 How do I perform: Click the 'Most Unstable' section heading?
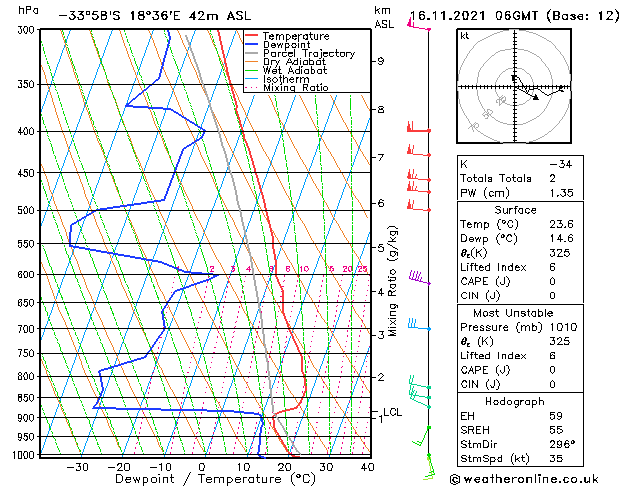513,313
